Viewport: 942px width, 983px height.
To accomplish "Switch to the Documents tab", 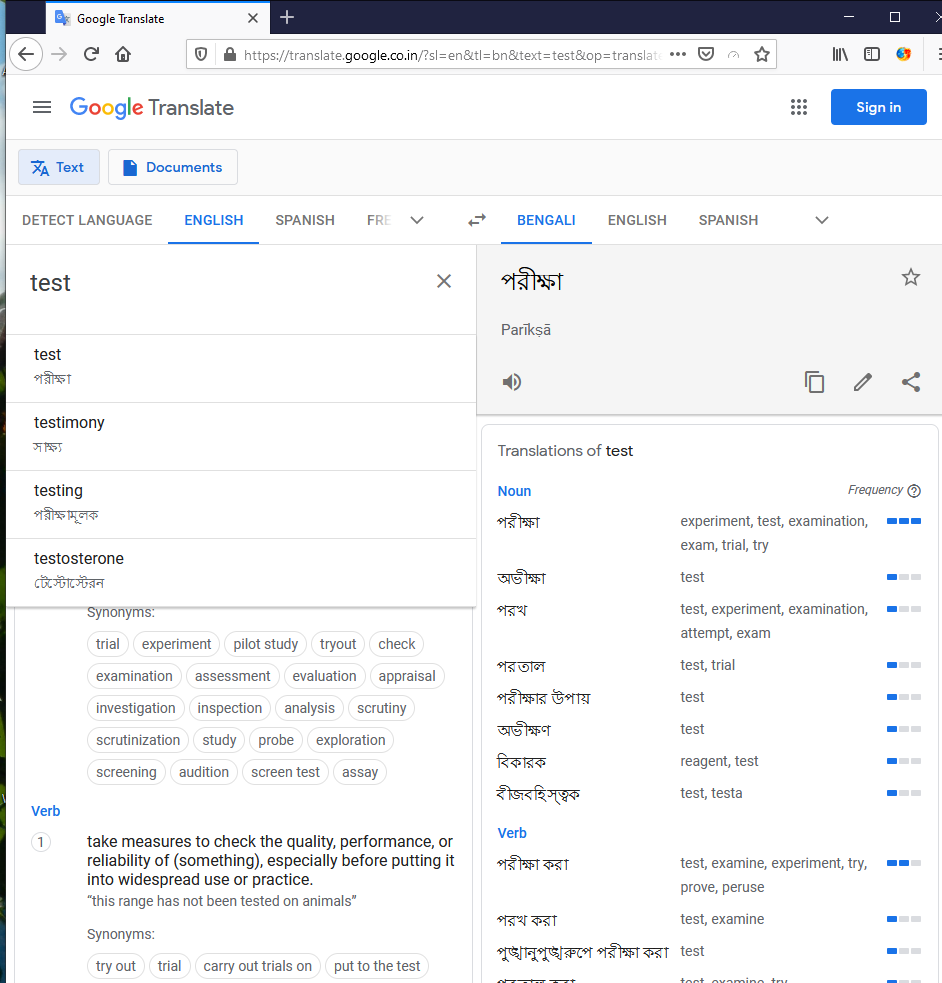I will point(172,167).
